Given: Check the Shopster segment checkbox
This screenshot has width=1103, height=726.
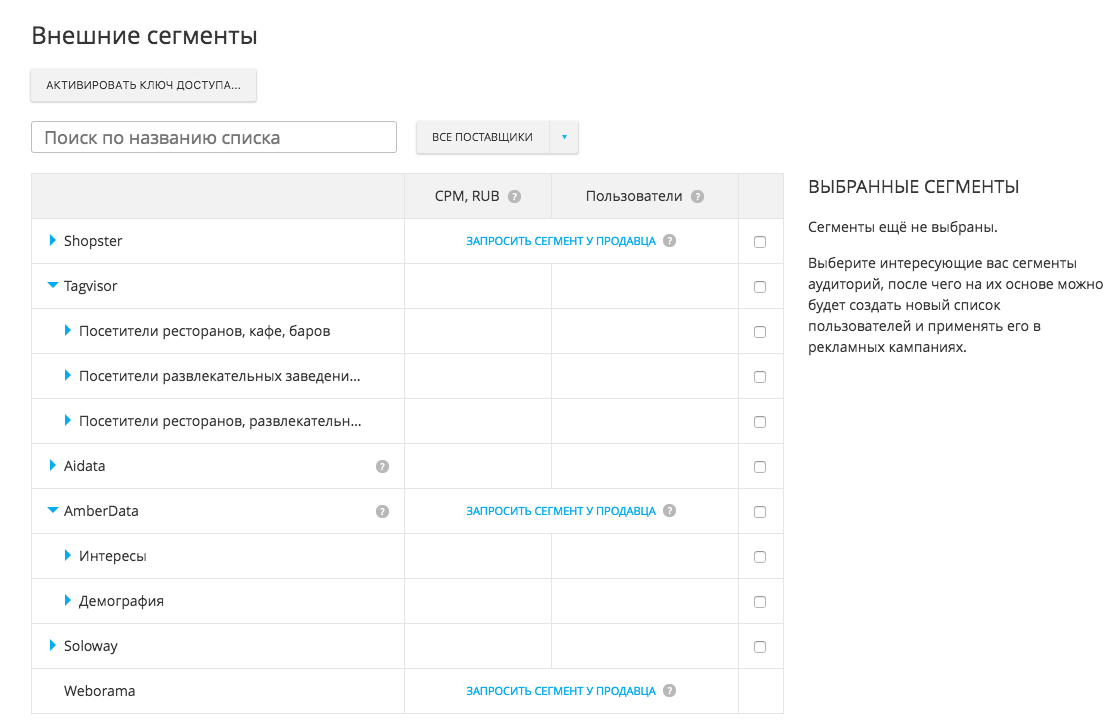Looking at the screenshot, I should coord(760,241).
